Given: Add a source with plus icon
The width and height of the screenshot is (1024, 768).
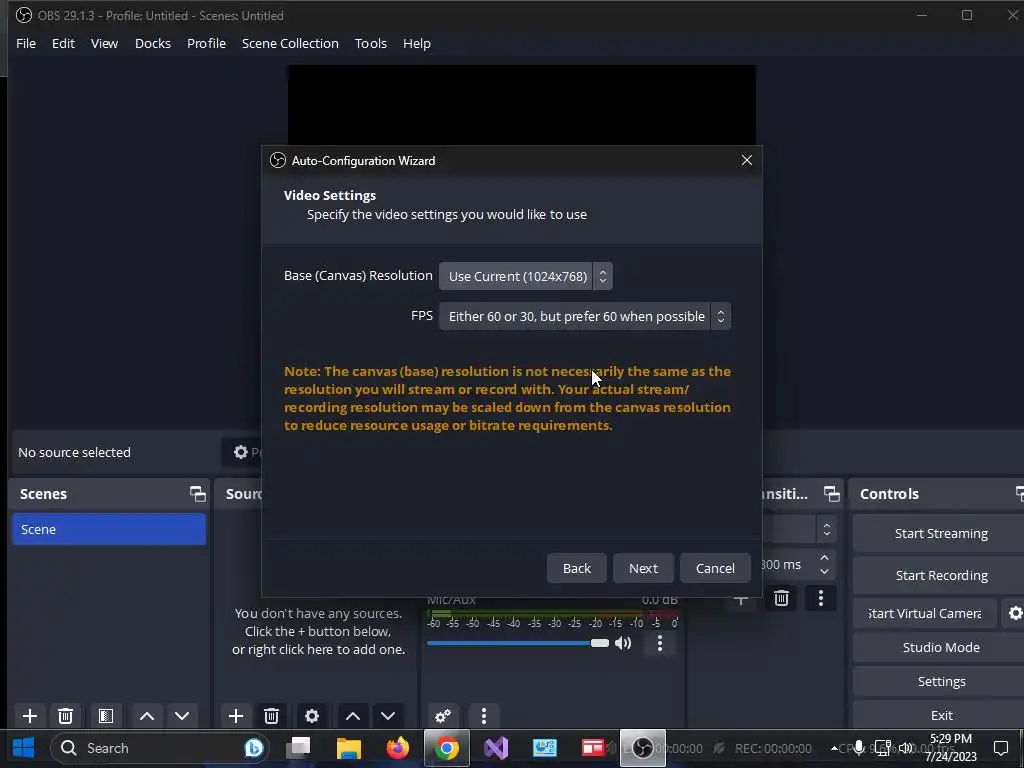Looking at the screenshot, I should click(x=236, y=716).
